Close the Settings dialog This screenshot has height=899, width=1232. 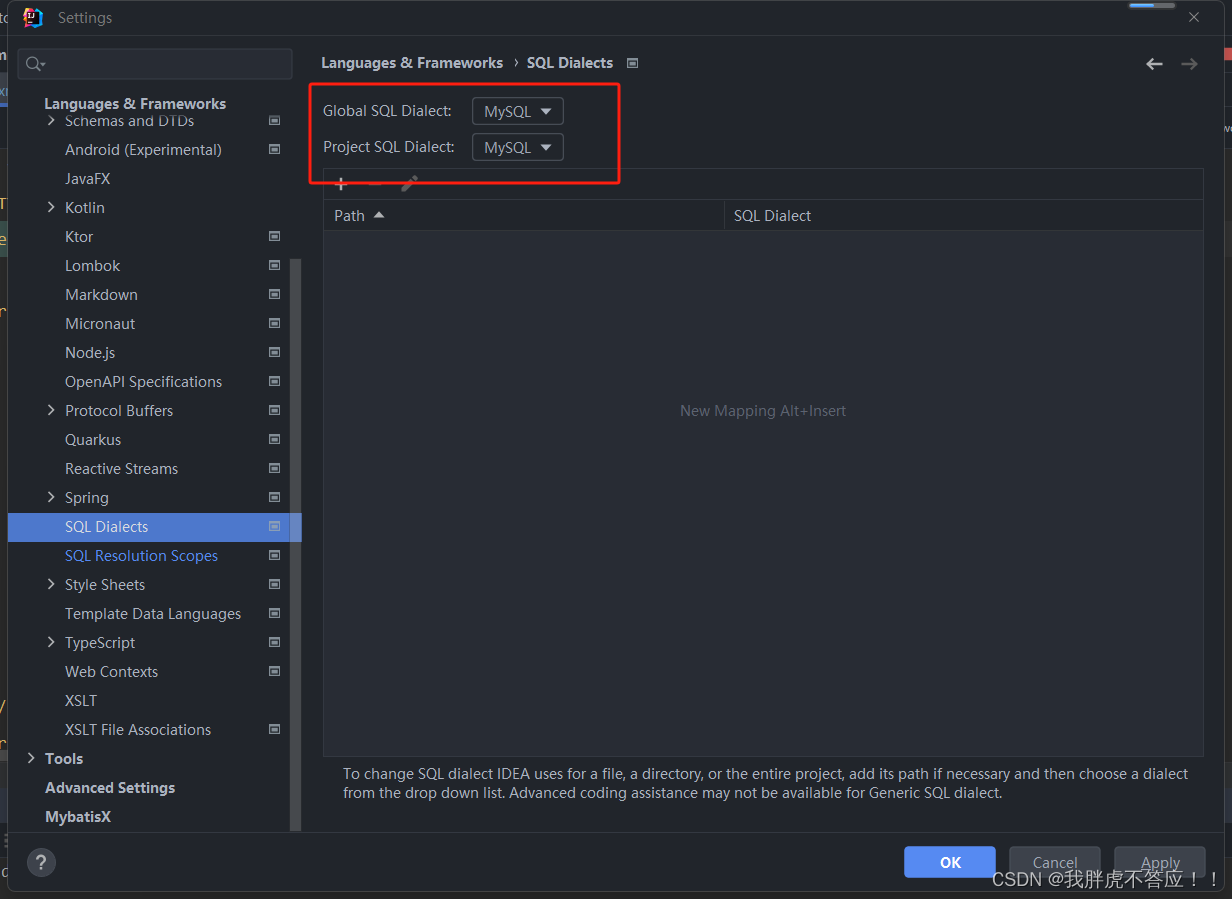tap(1194, 17)
